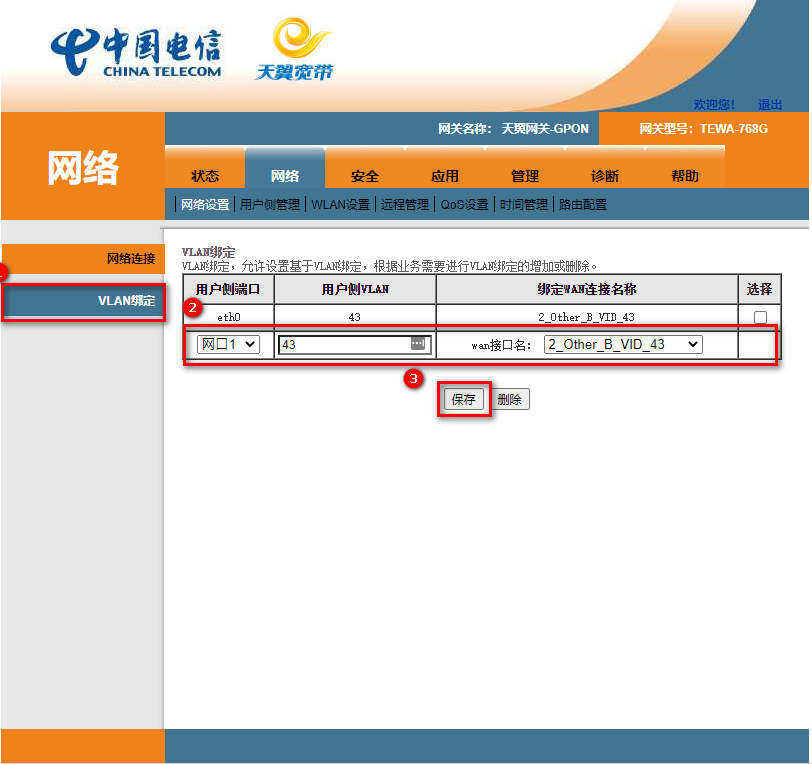812x764 pixels.
Task: Tick the checkbox in the eth0 row
Action: coord(760,317)
